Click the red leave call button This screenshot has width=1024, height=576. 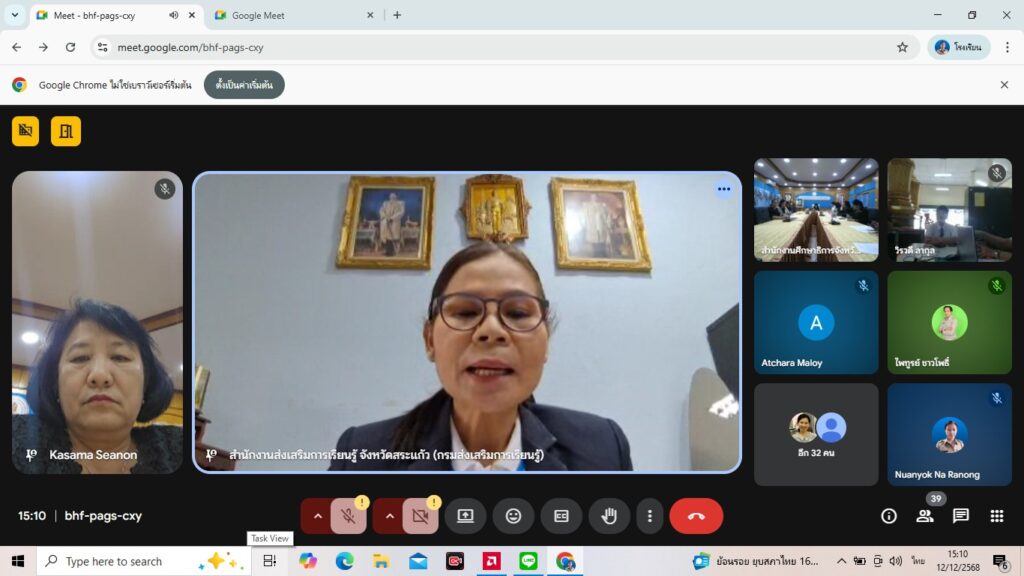point(696,516)
